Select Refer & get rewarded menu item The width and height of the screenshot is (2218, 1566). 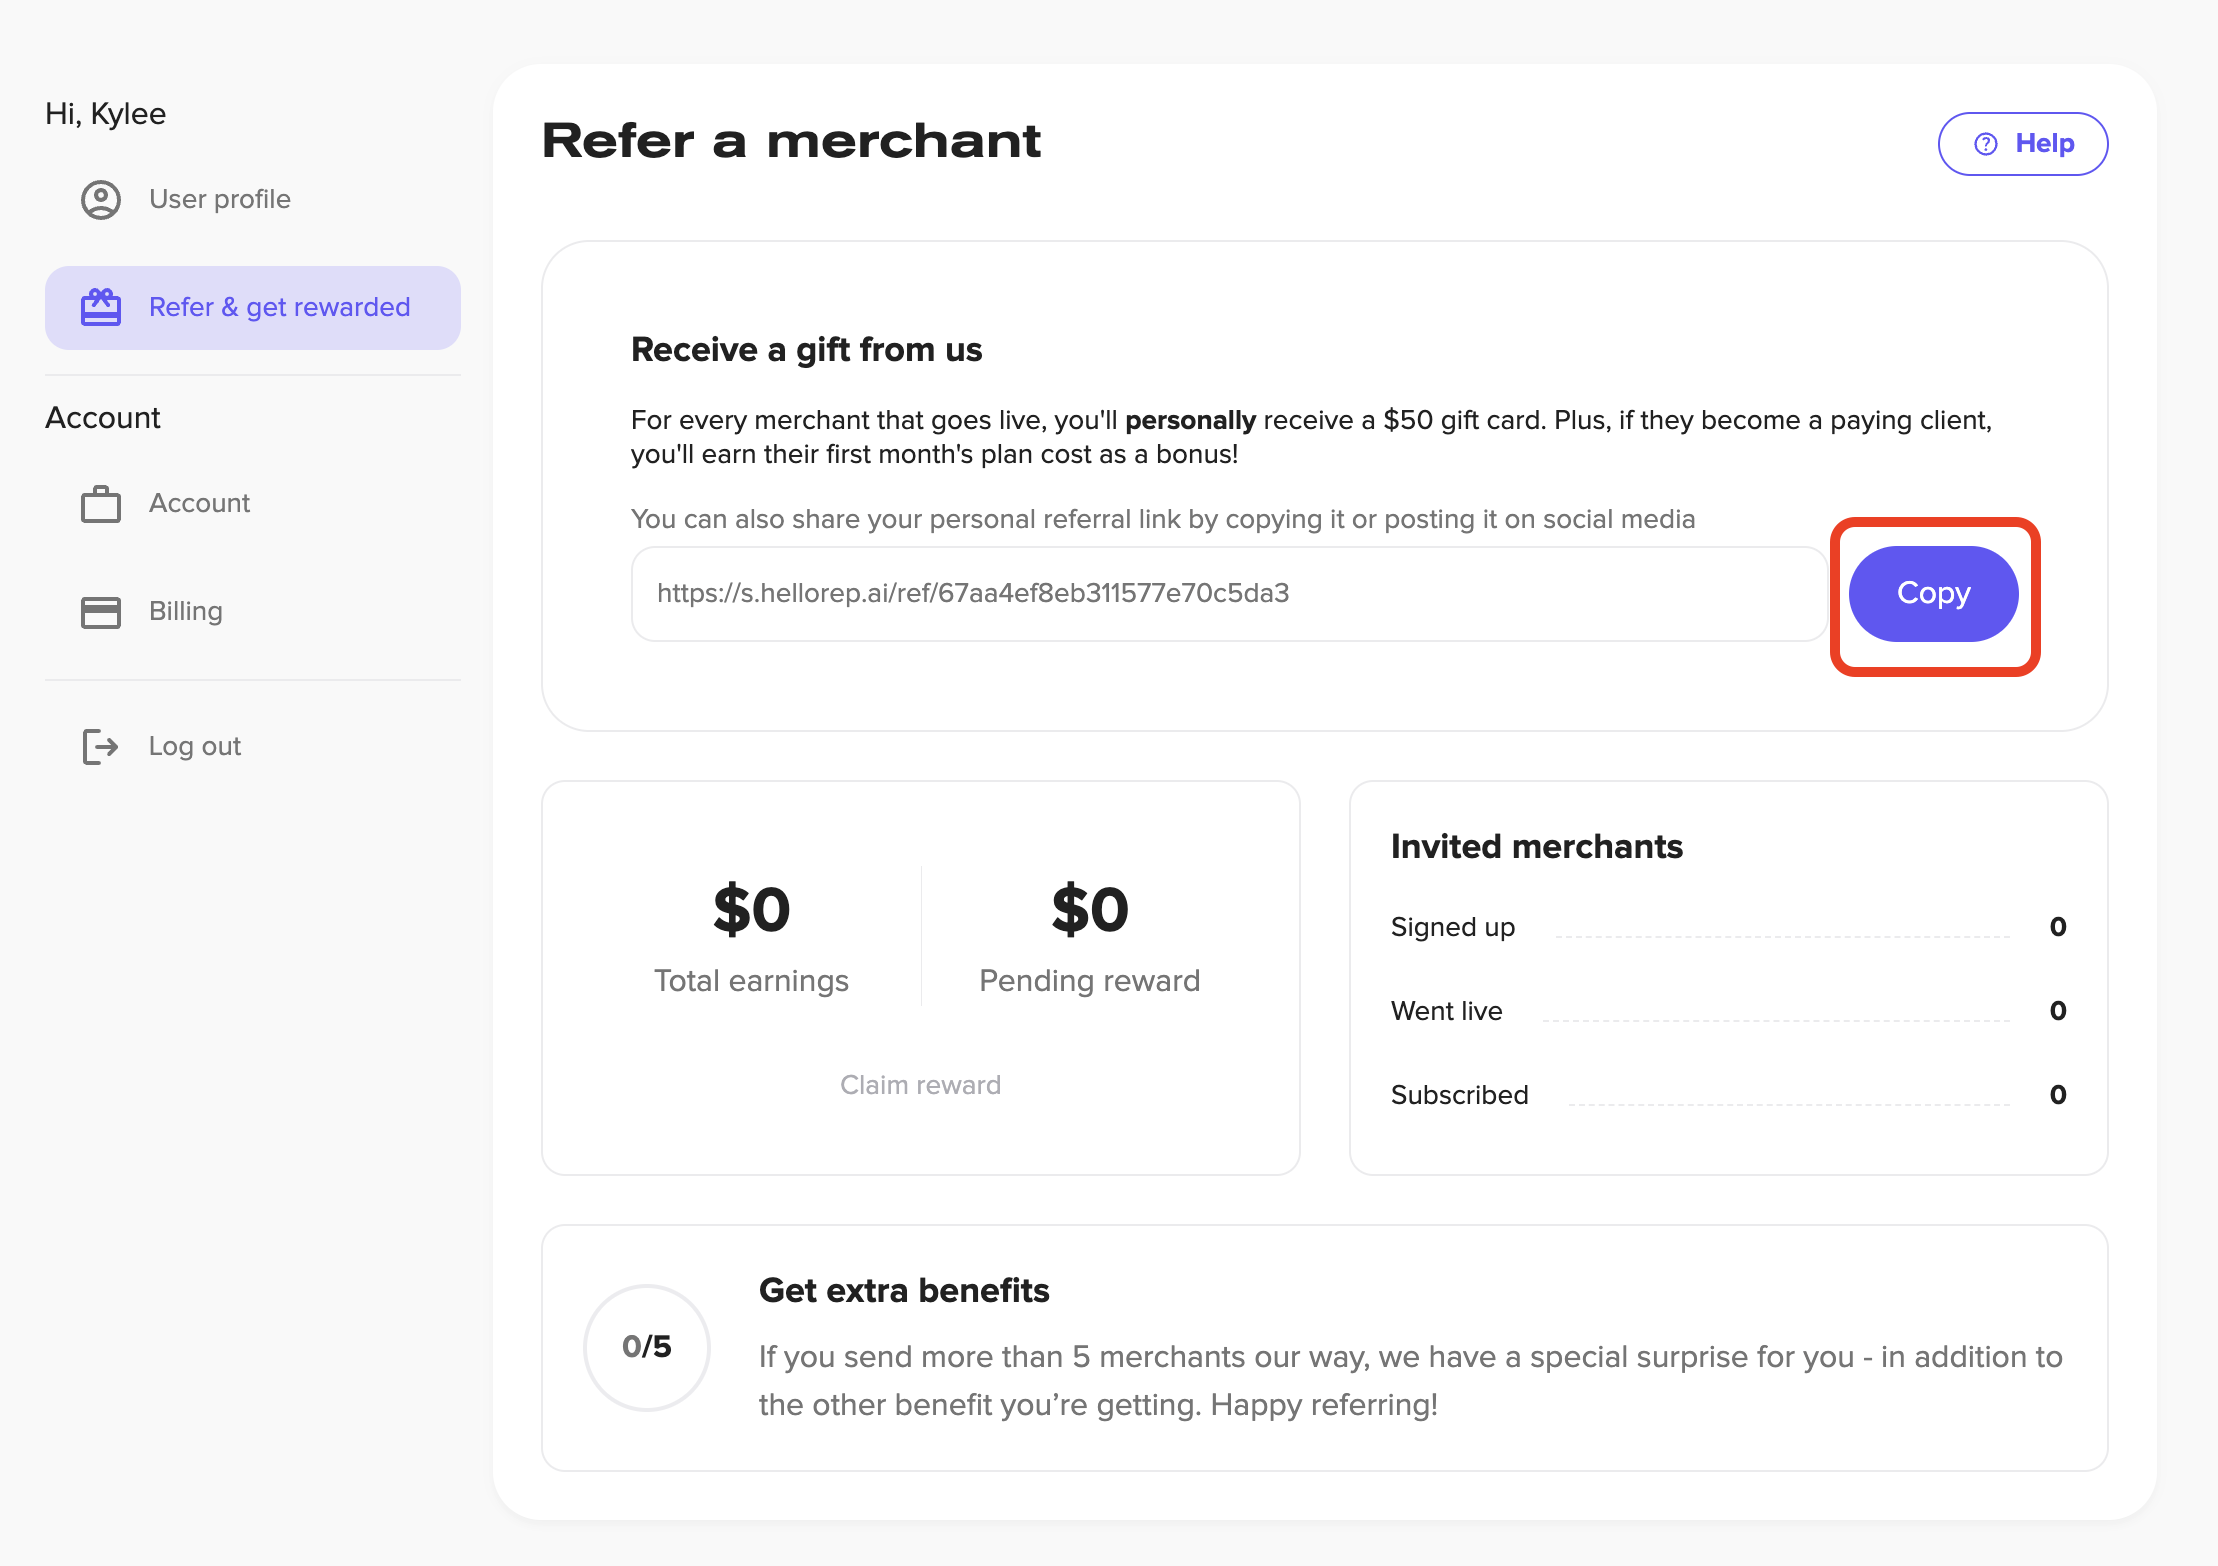click(x=253, y=308)
